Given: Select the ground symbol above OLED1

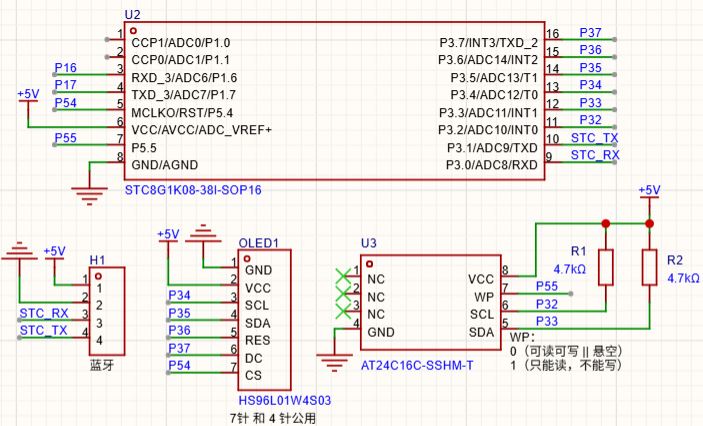Looking at the screenshot, I should [207, 237].
